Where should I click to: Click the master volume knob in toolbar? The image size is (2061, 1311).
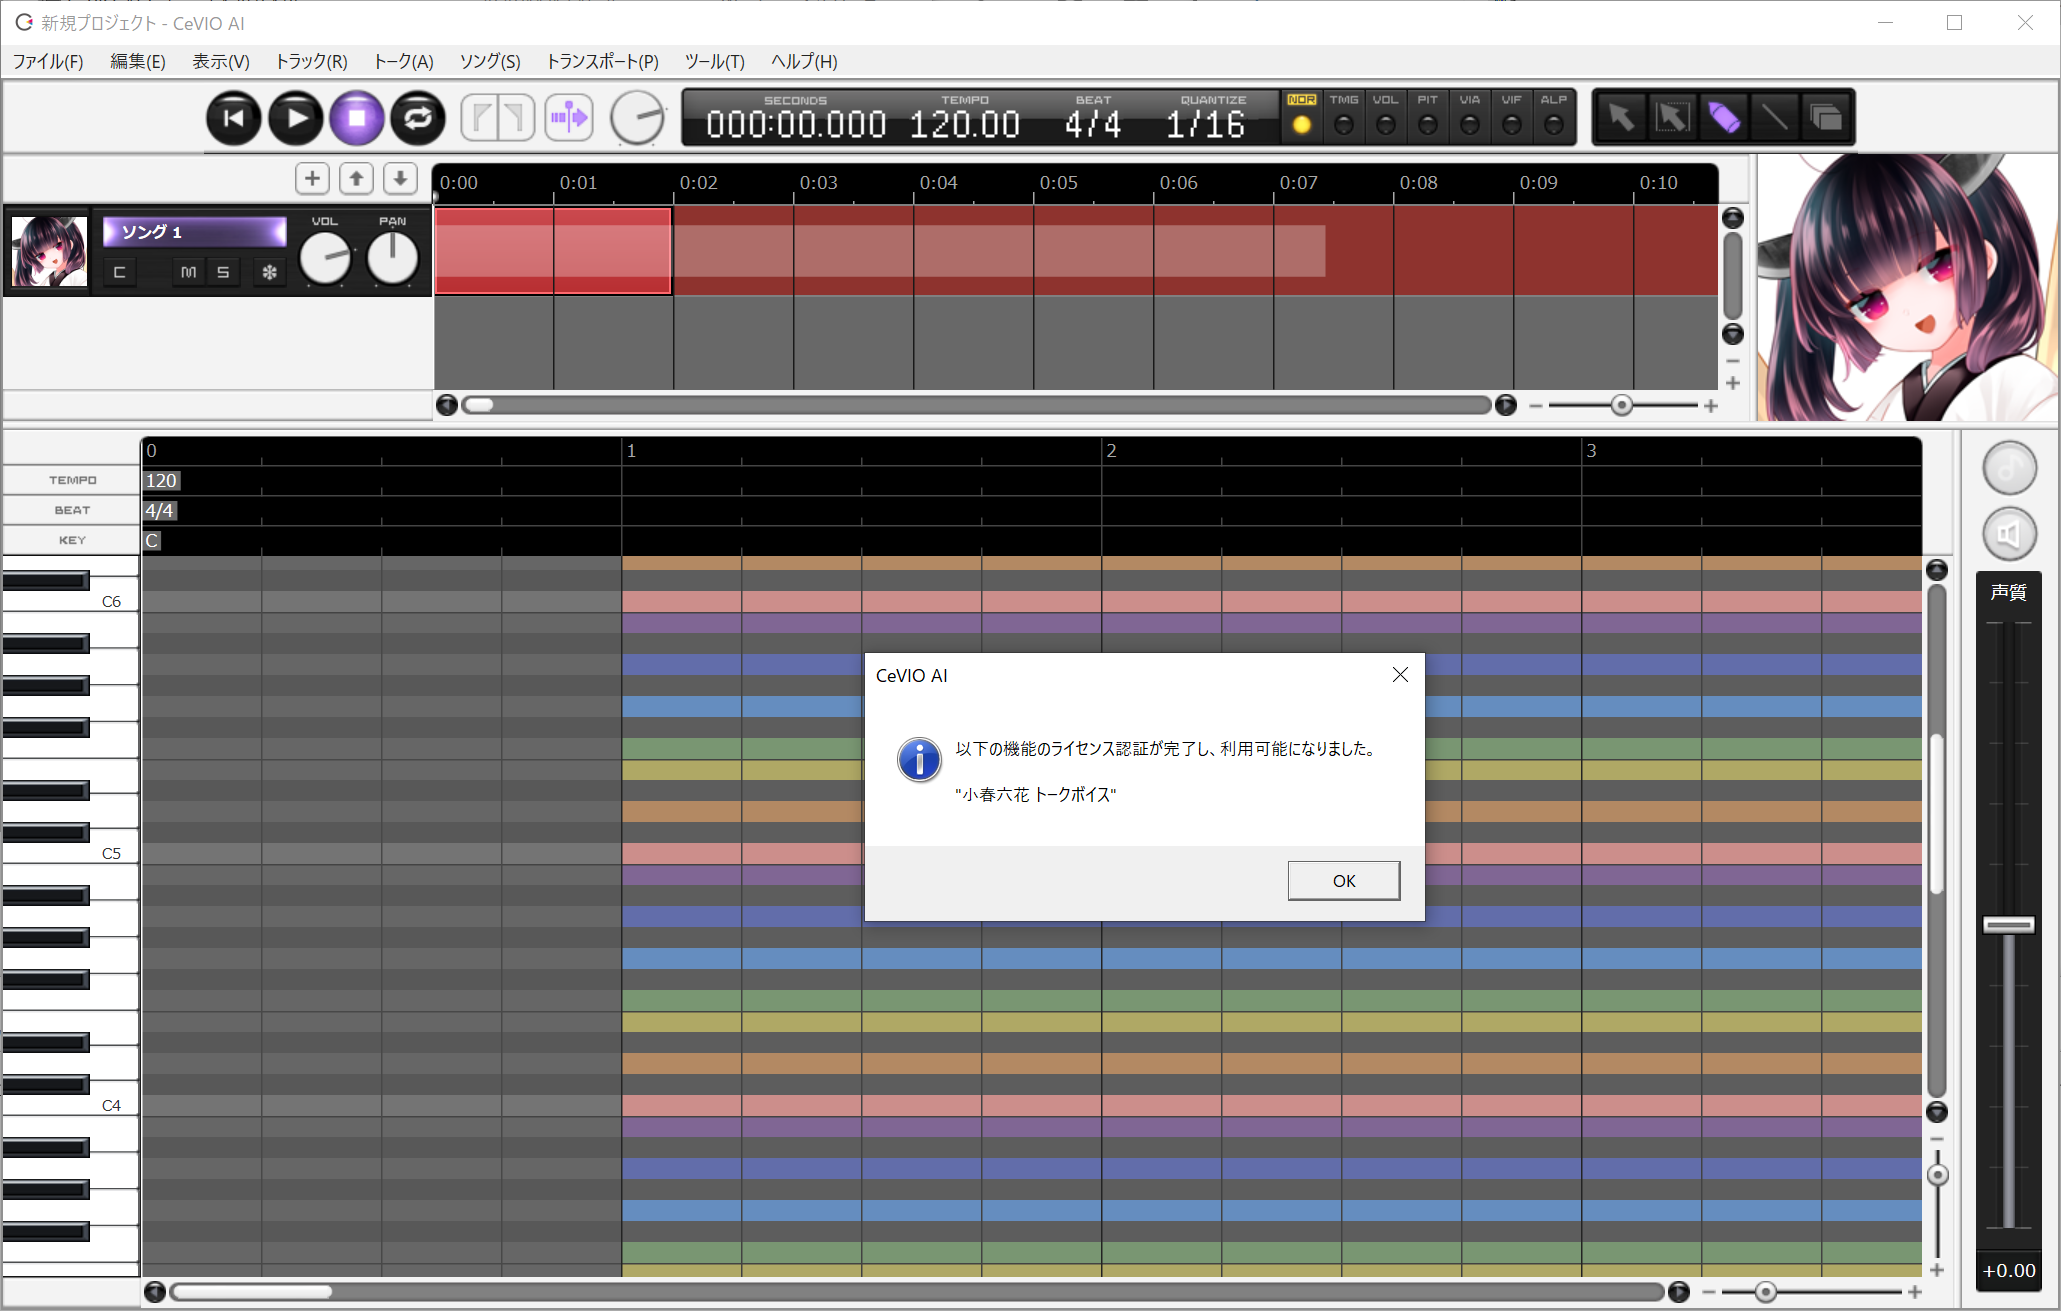pyautogui.click(x=638, y=118)
